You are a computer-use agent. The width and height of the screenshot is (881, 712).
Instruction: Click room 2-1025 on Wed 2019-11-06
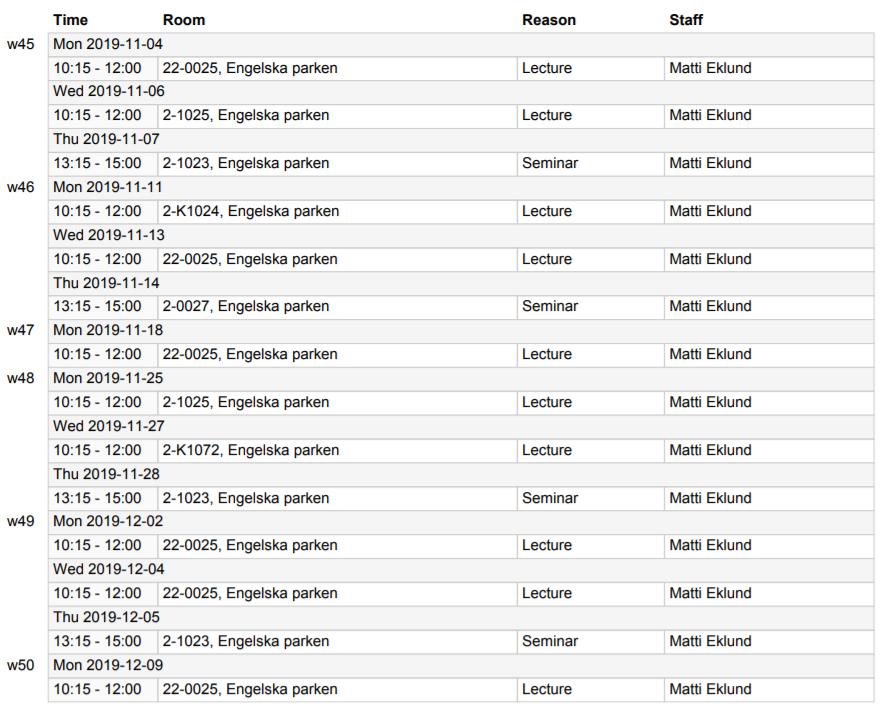(x=246, y=115)
